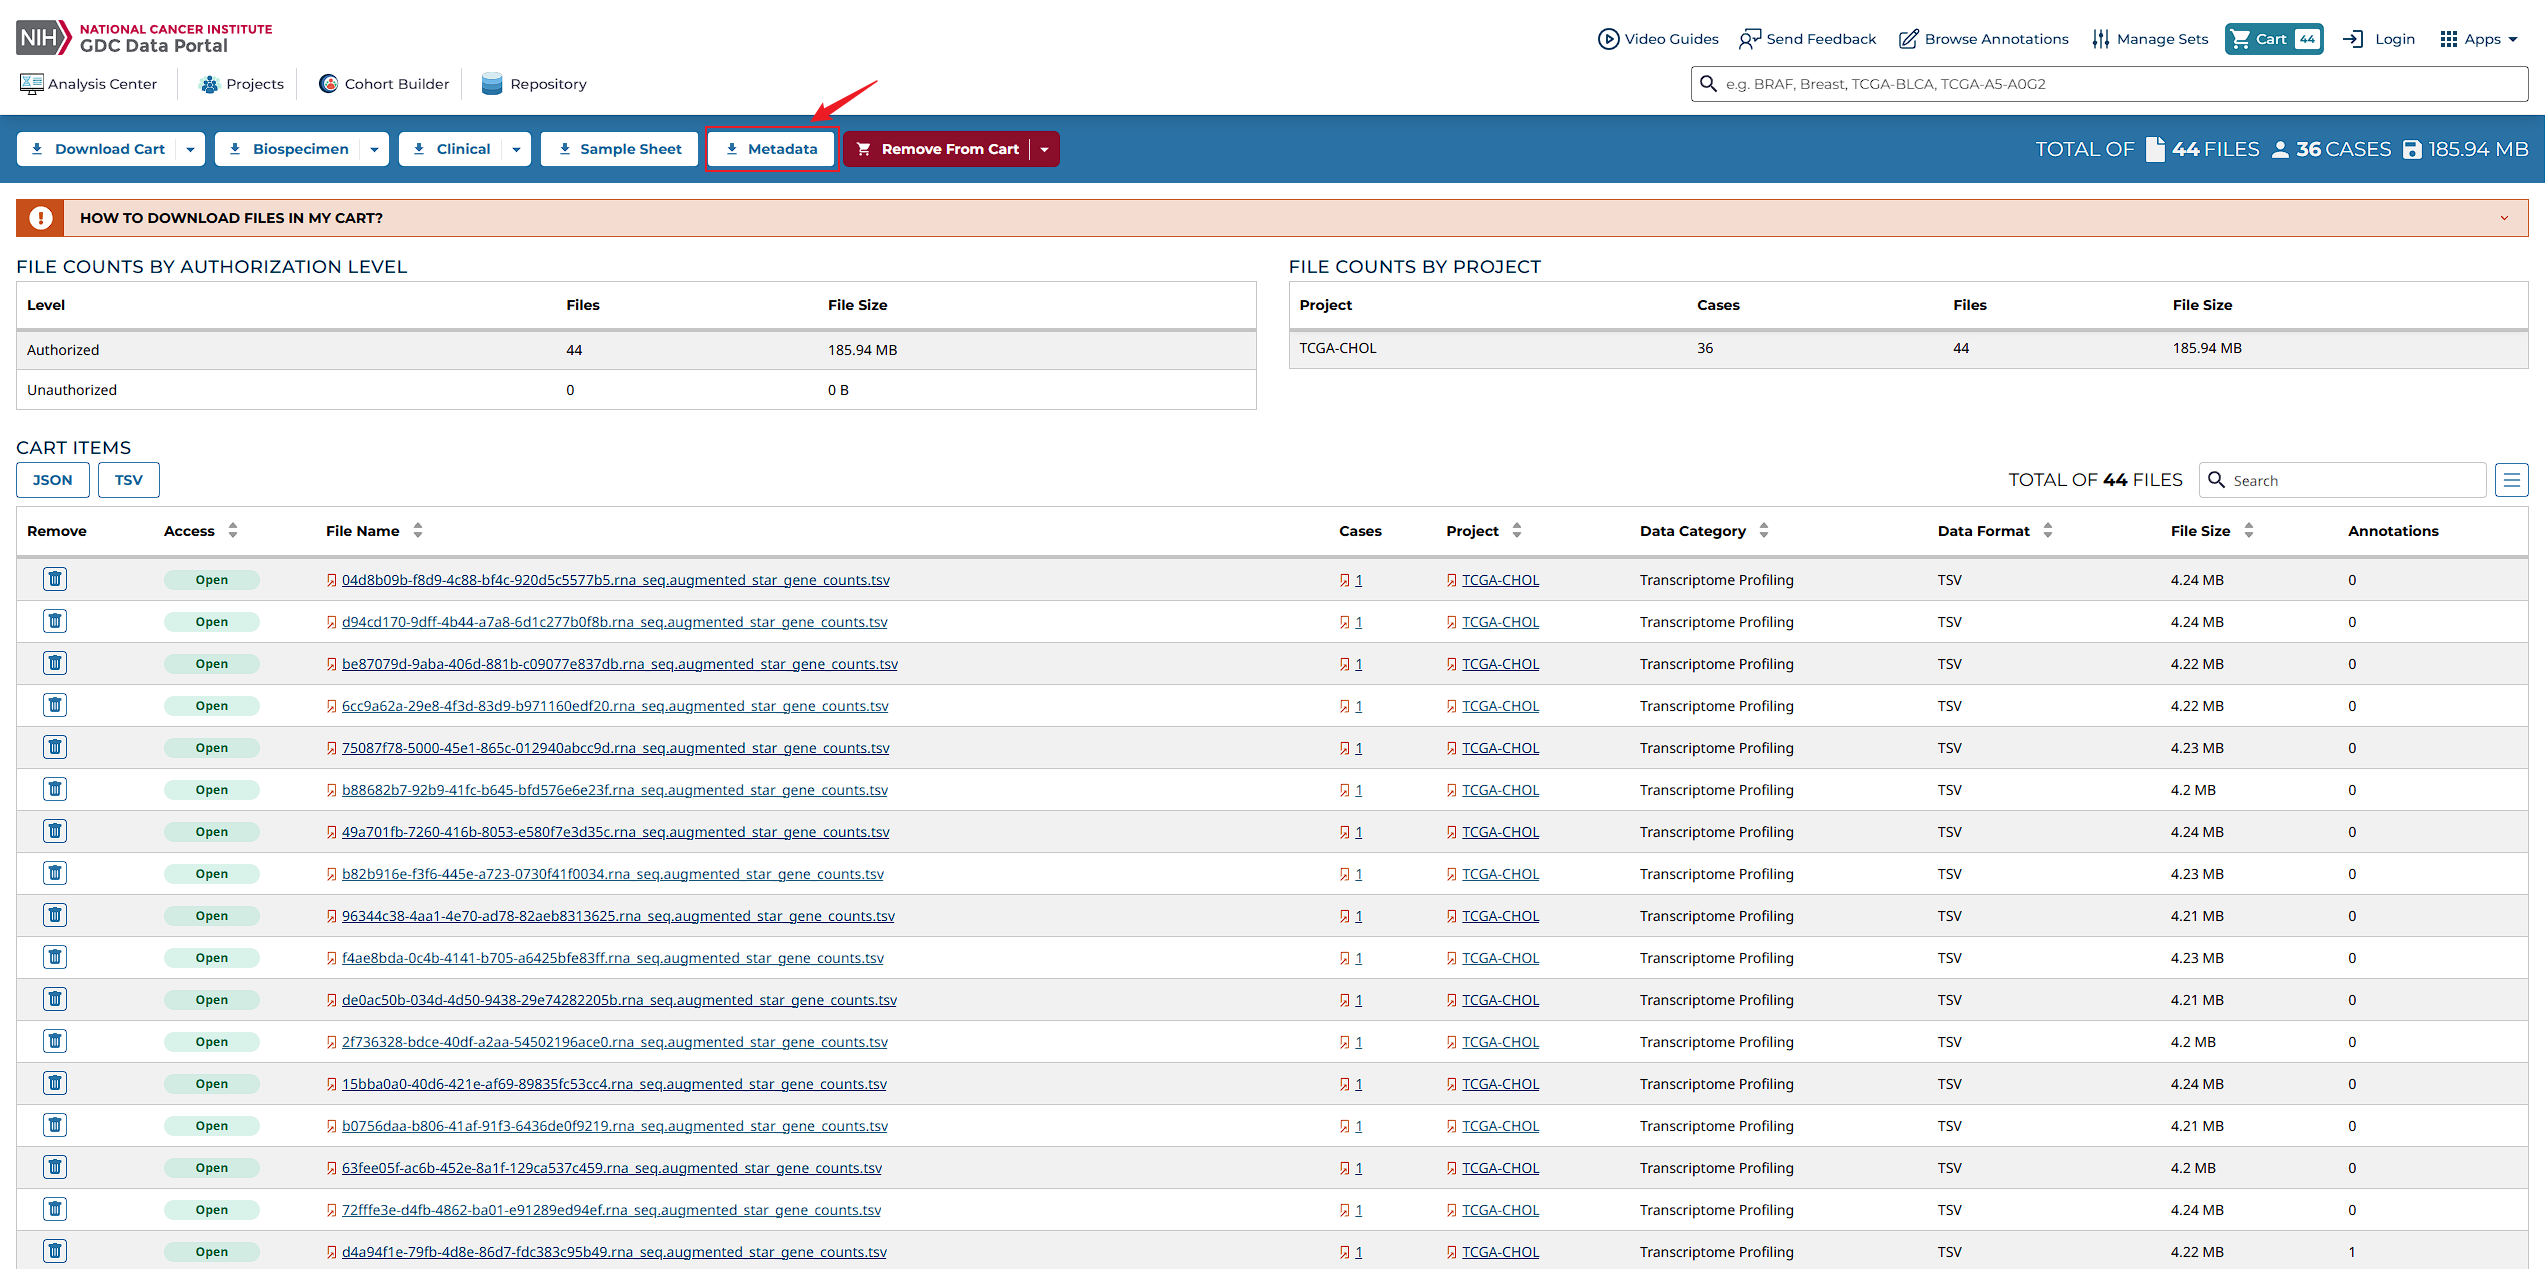Remove file 96344c38 via its trash icon
The height and width of the screenshot is (1269, 2545).
[x=55, y=915]
